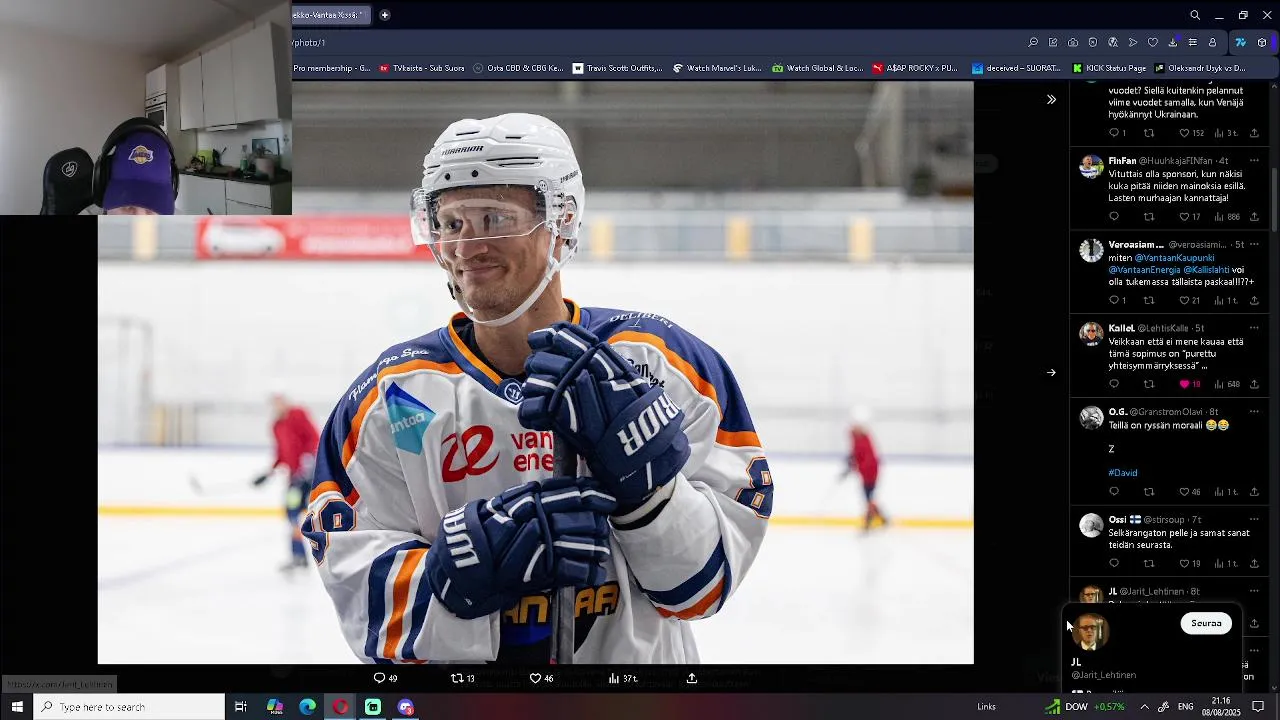
Task: Share KalleL's reply
Action: coord(1254,384)
